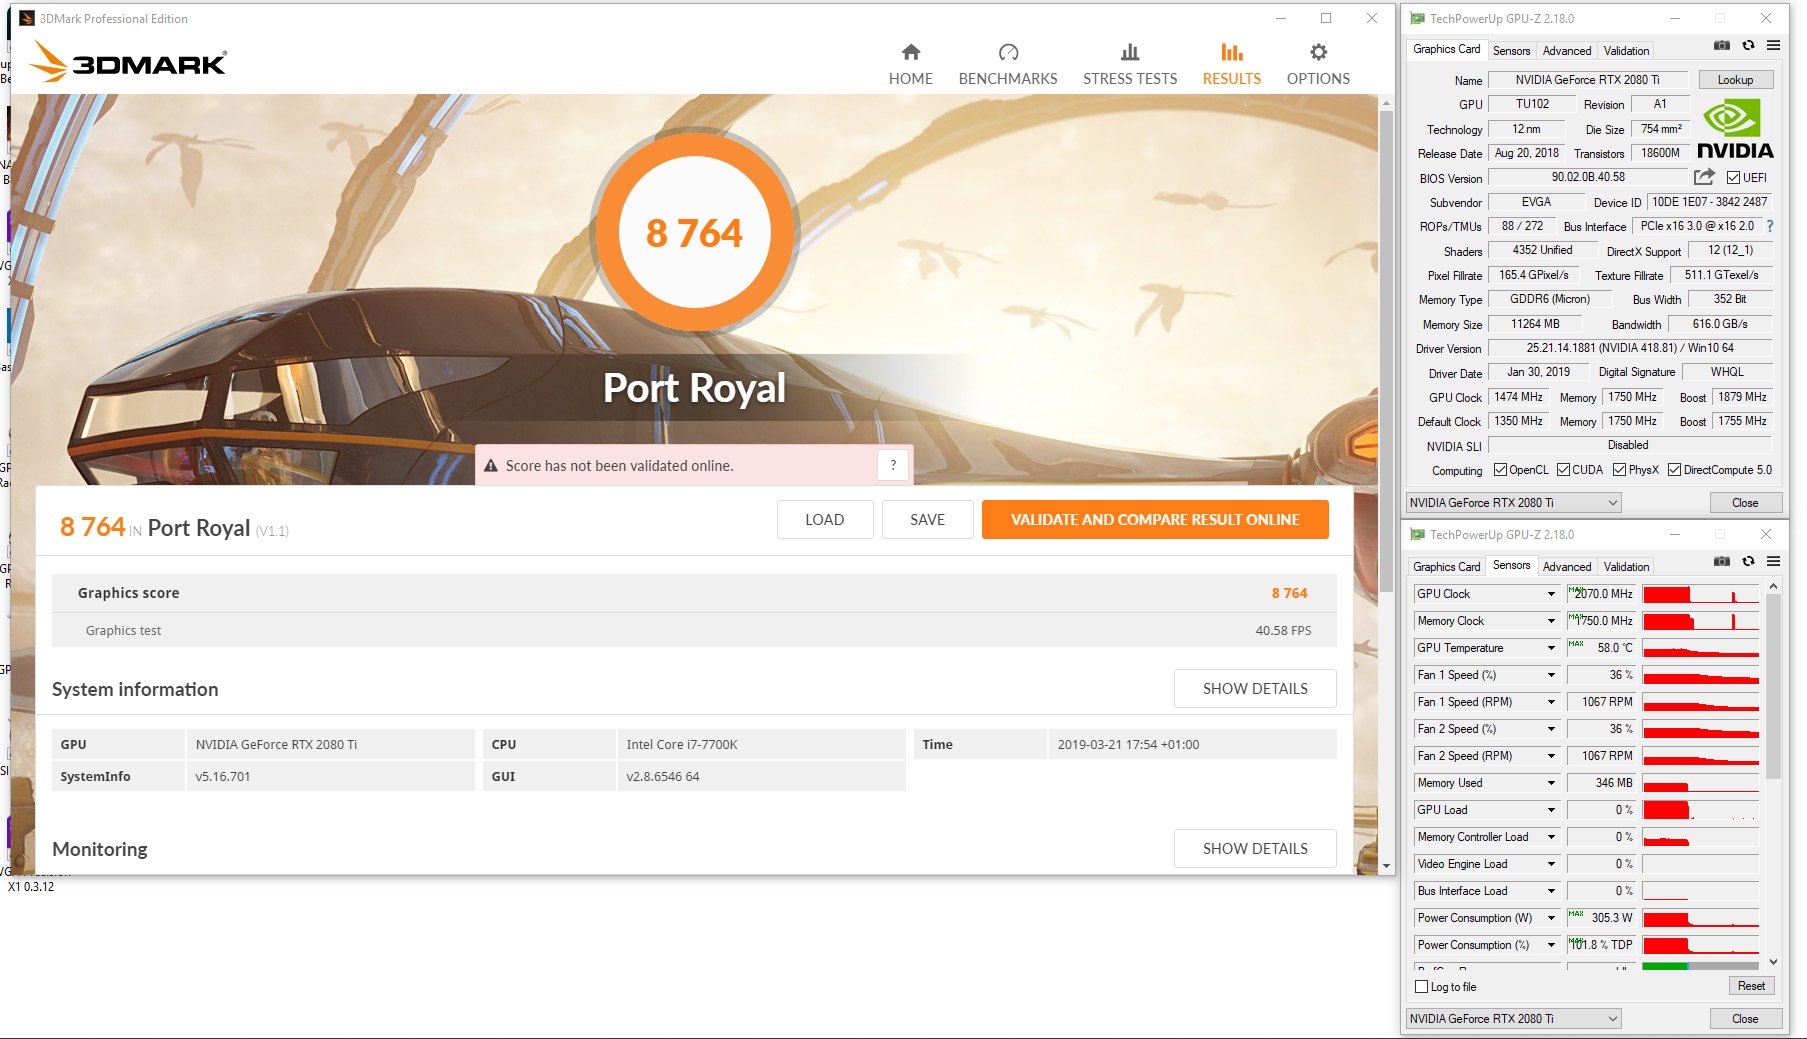Take screenshot in Sensors GPU-Z window

[1721, 561]
